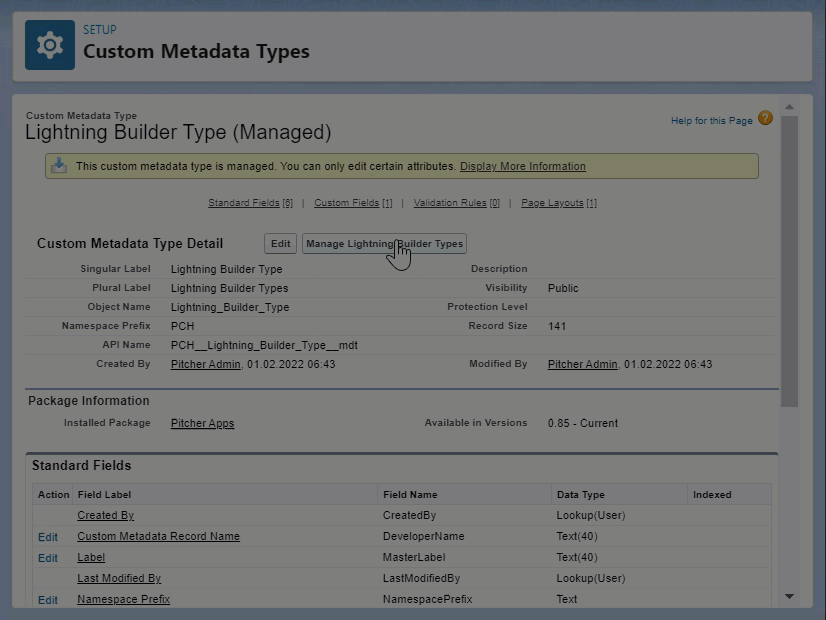This screenshot has height=620, width=826.
Task: Click Edit next to Namespace Prefix field
Action: click(48, 600)
